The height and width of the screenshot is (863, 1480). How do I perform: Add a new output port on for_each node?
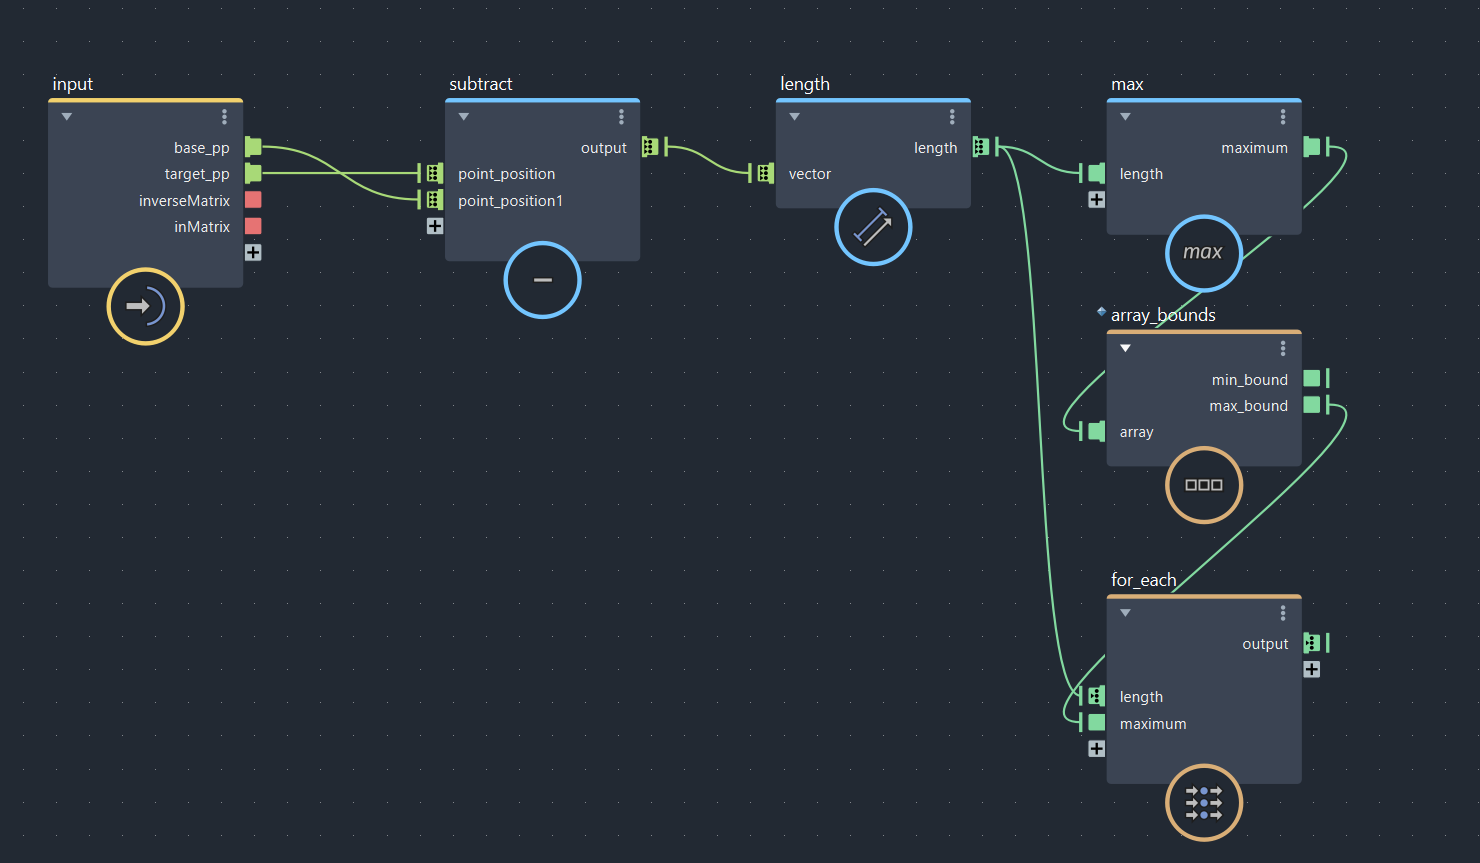click(x=1312, y=670)
